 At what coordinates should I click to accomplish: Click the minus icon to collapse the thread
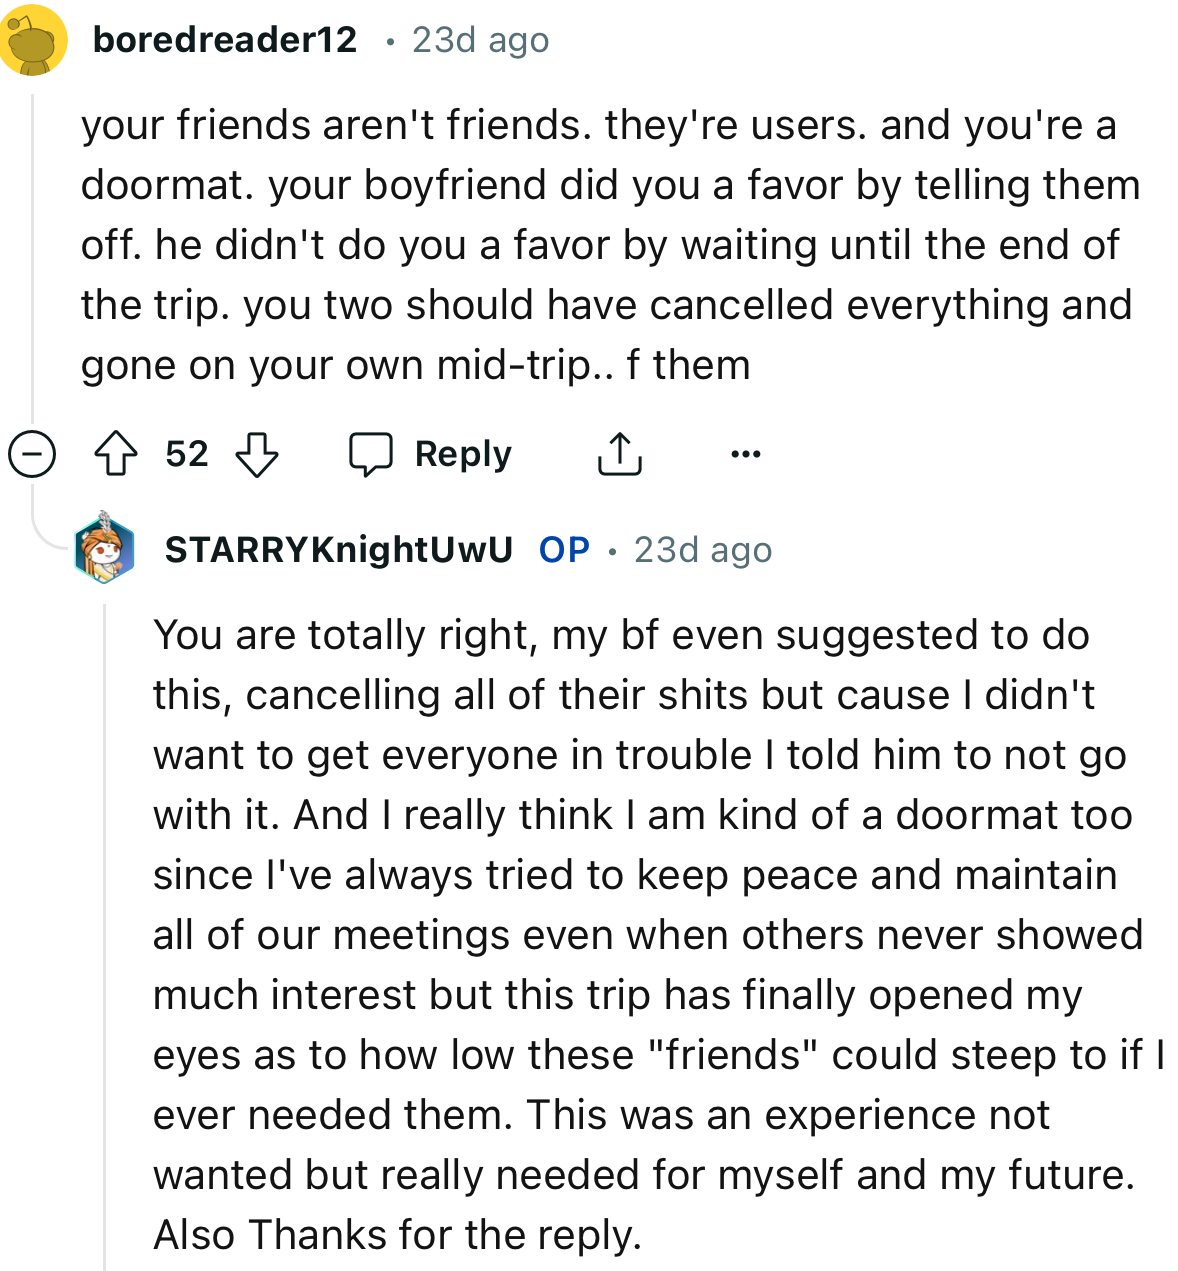32,455
